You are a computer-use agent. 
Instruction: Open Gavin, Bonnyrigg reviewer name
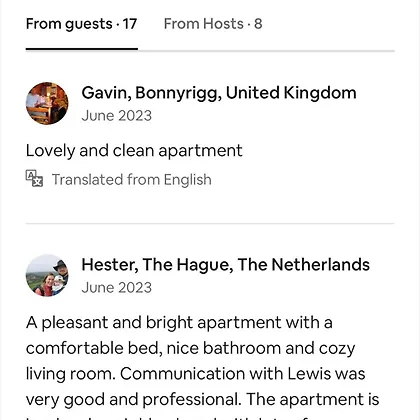[219, 93]
